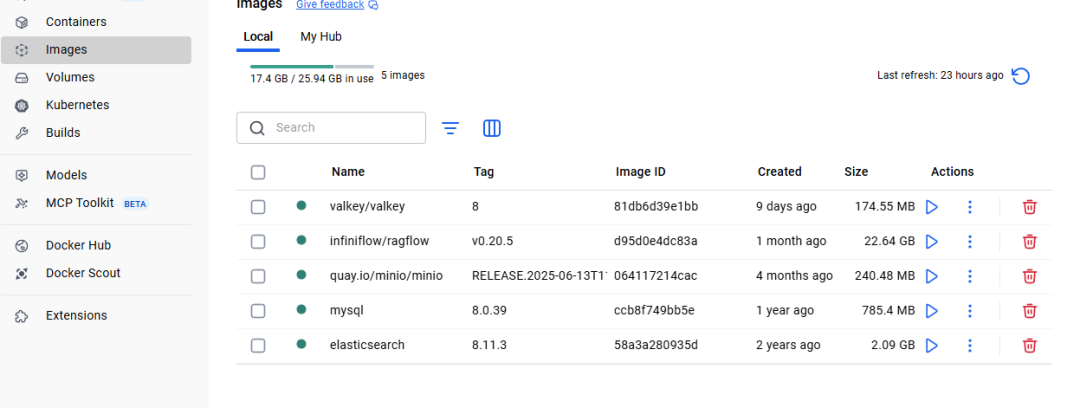This screenshot has height=408, width=1080.
Task: Open the Models sidebar icon
Action: pyautogui.click(x=22, y=175)
